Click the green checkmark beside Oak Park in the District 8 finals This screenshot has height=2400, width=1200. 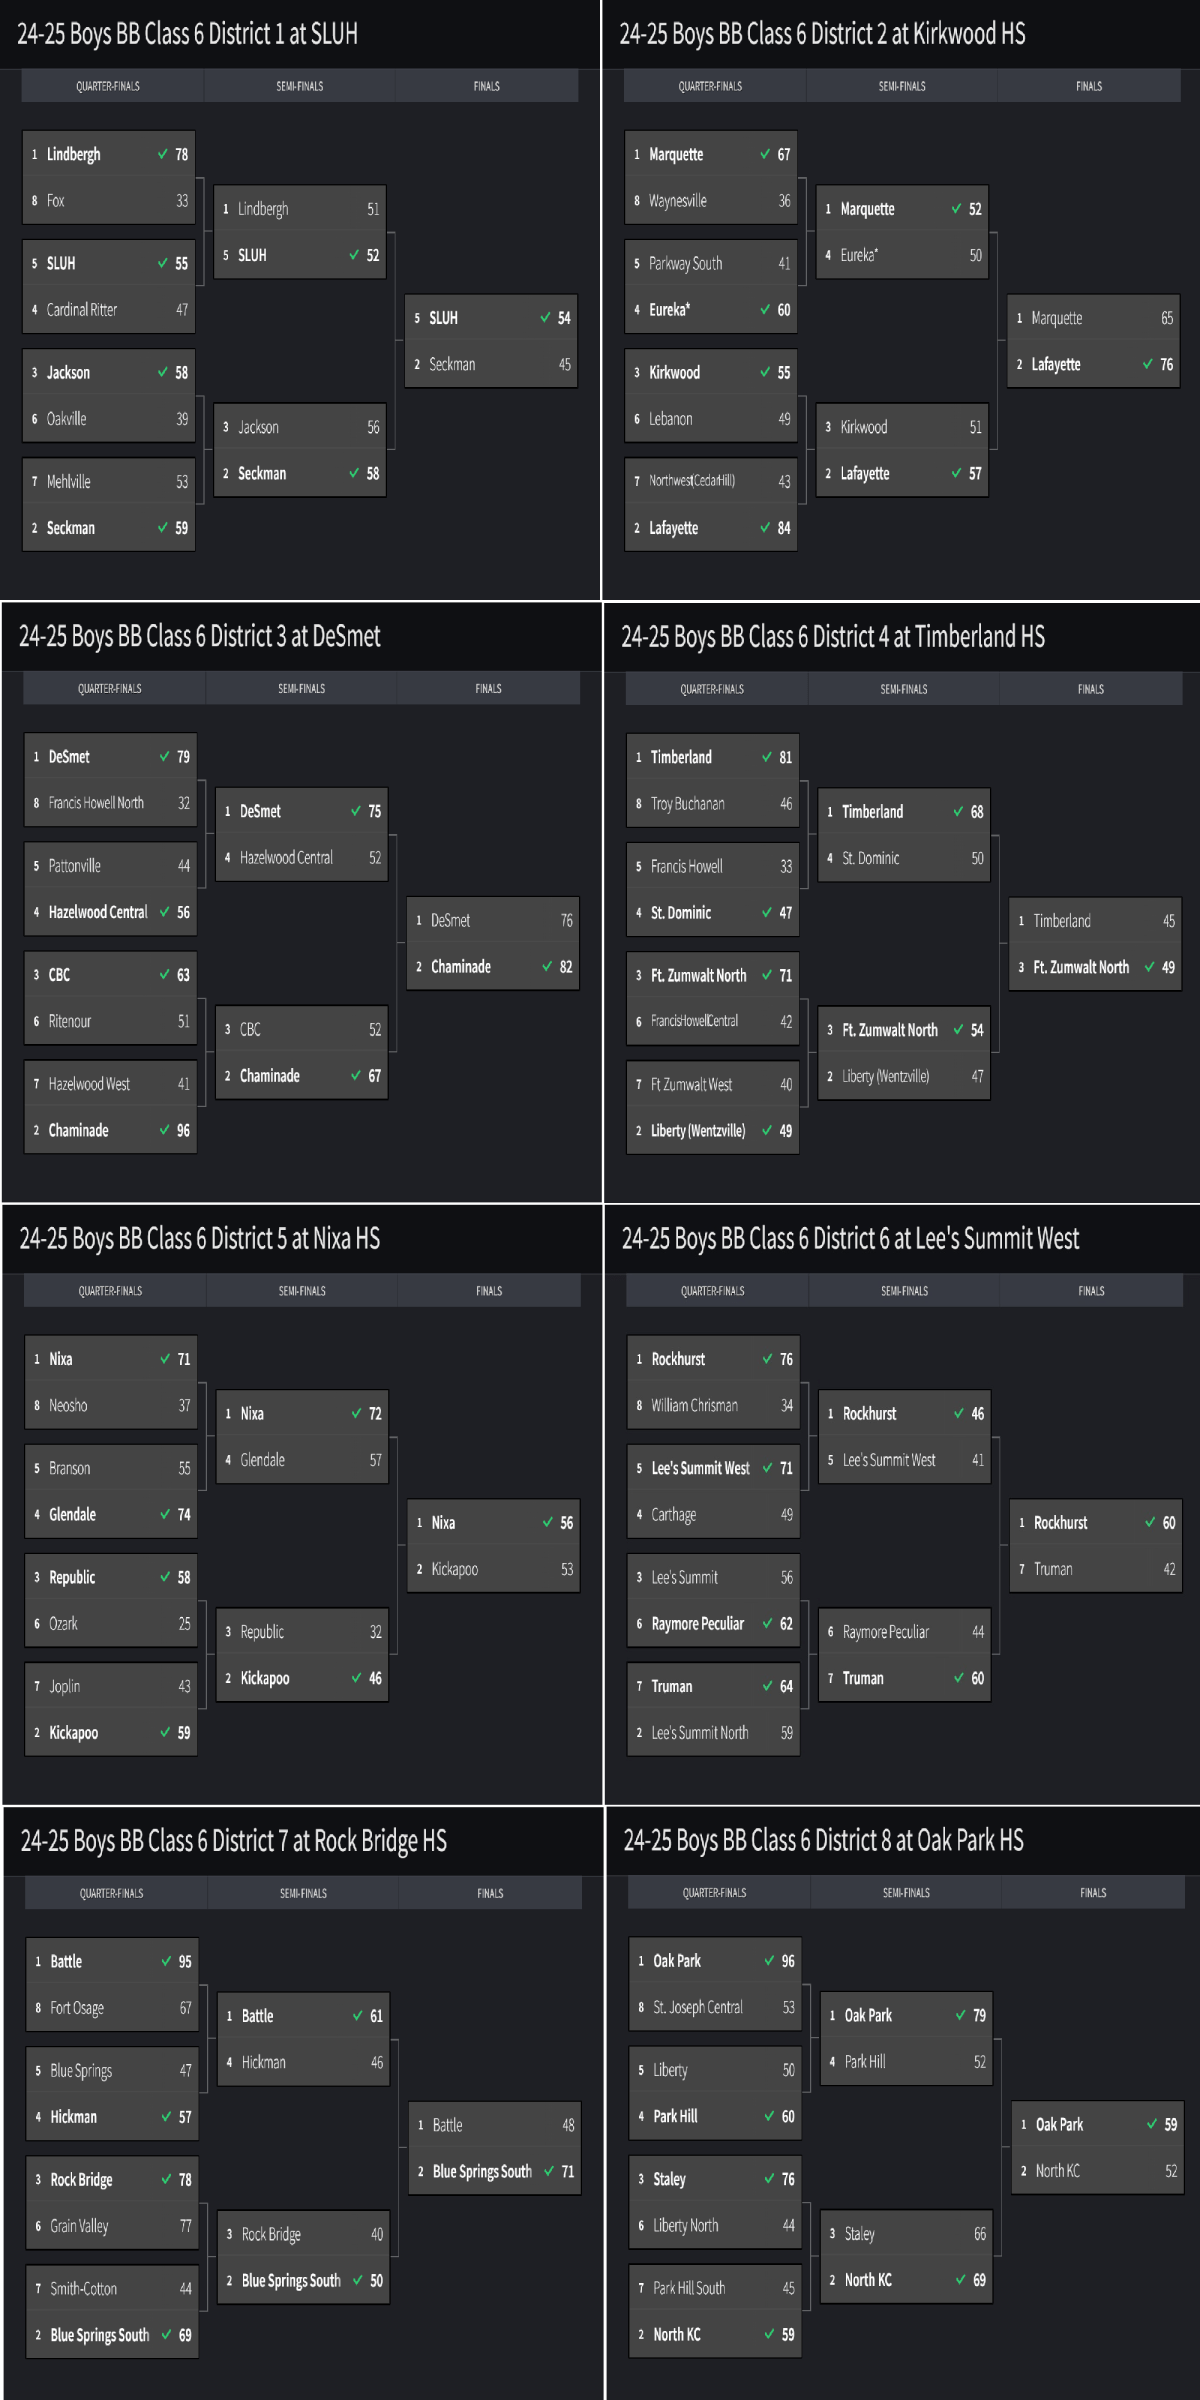click(1152, 2124)
